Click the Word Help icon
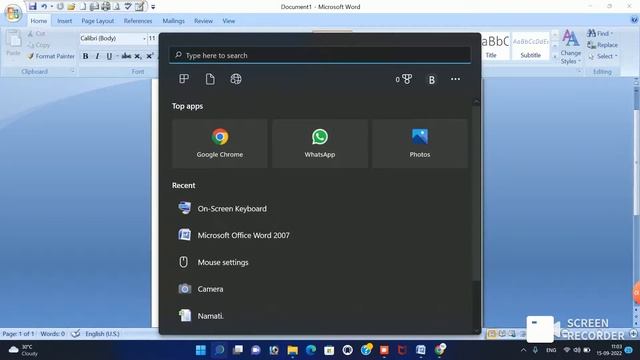Viewport: 640px width, 360px height. 634,20
